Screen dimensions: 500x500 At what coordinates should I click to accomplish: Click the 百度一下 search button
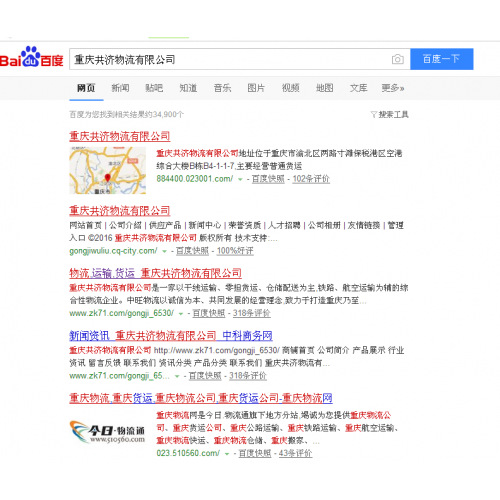(441, 59)
